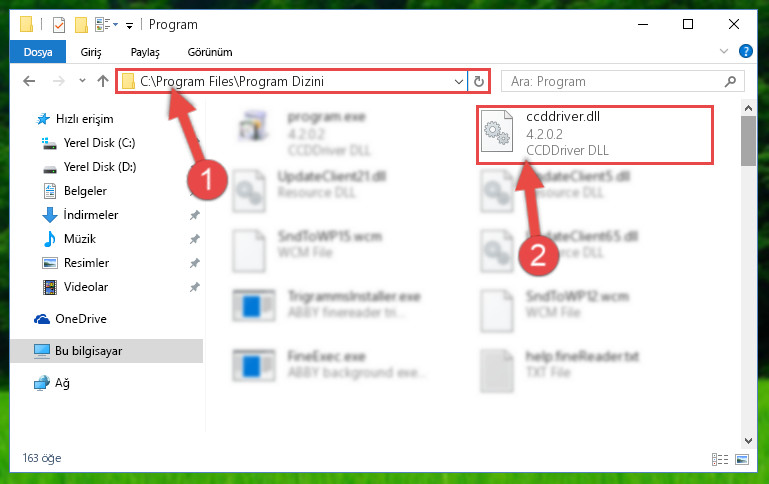
Task: Open the Görünüm ribbon tab
Action: 210,52
